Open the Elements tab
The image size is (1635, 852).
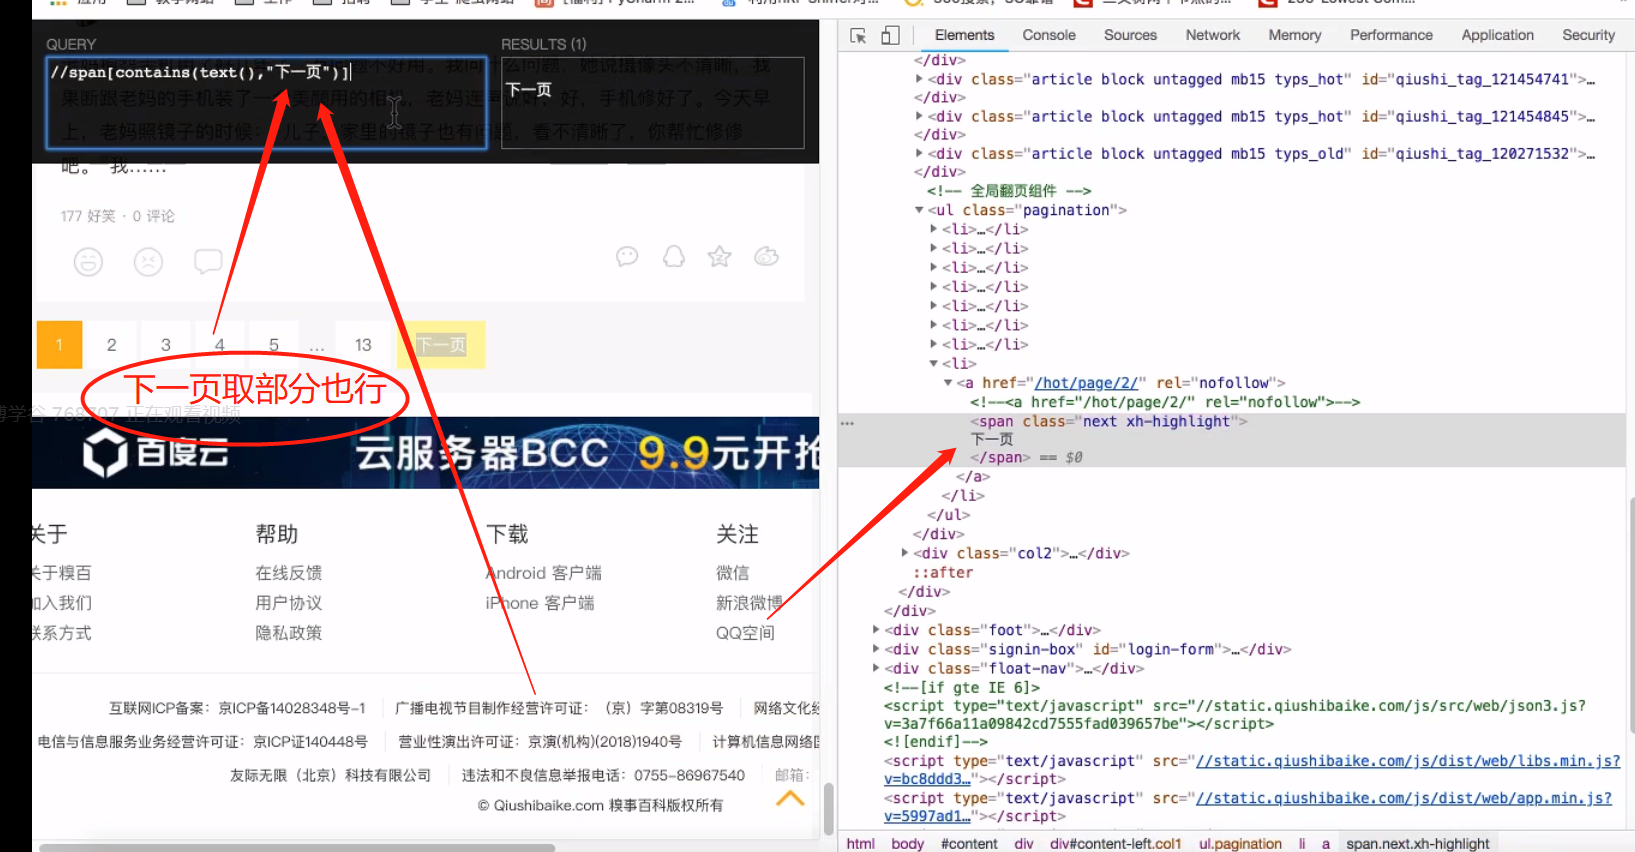click(964, 35)
